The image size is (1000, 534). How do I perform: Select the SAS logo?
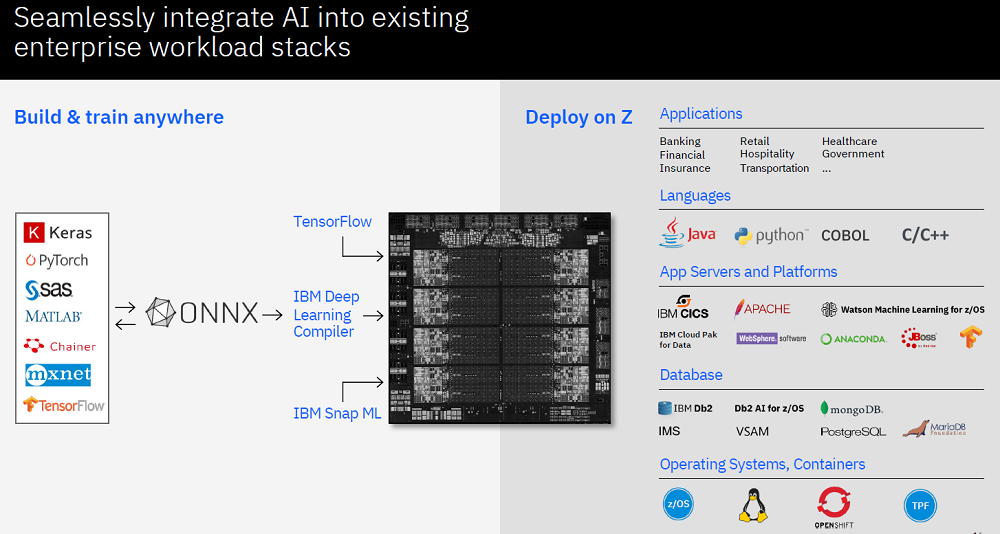tap(49, 289)
